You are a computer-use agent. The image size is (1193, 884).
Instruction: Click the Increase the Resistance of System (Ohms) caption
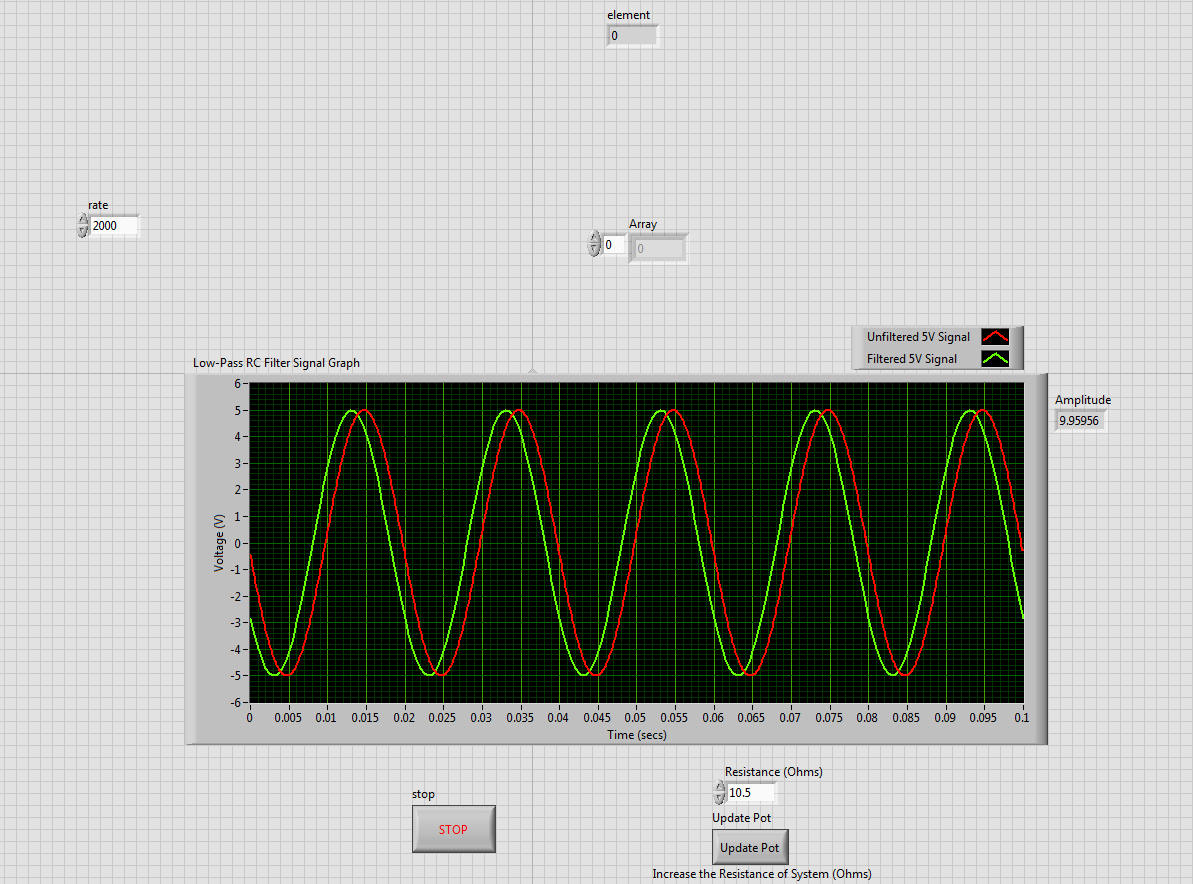[762, 874]
